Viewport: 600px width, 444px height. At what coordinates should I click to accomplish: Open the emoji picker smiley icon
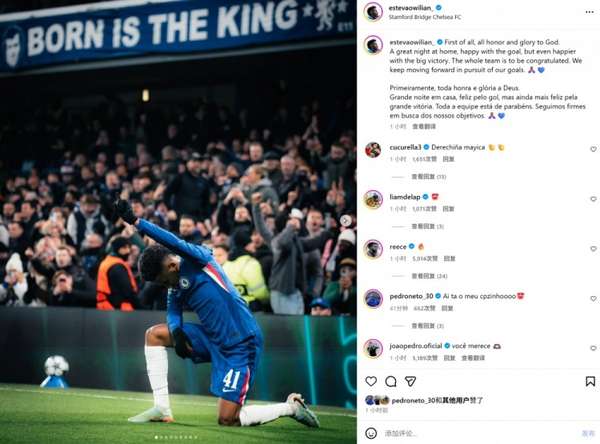[371, 433]
